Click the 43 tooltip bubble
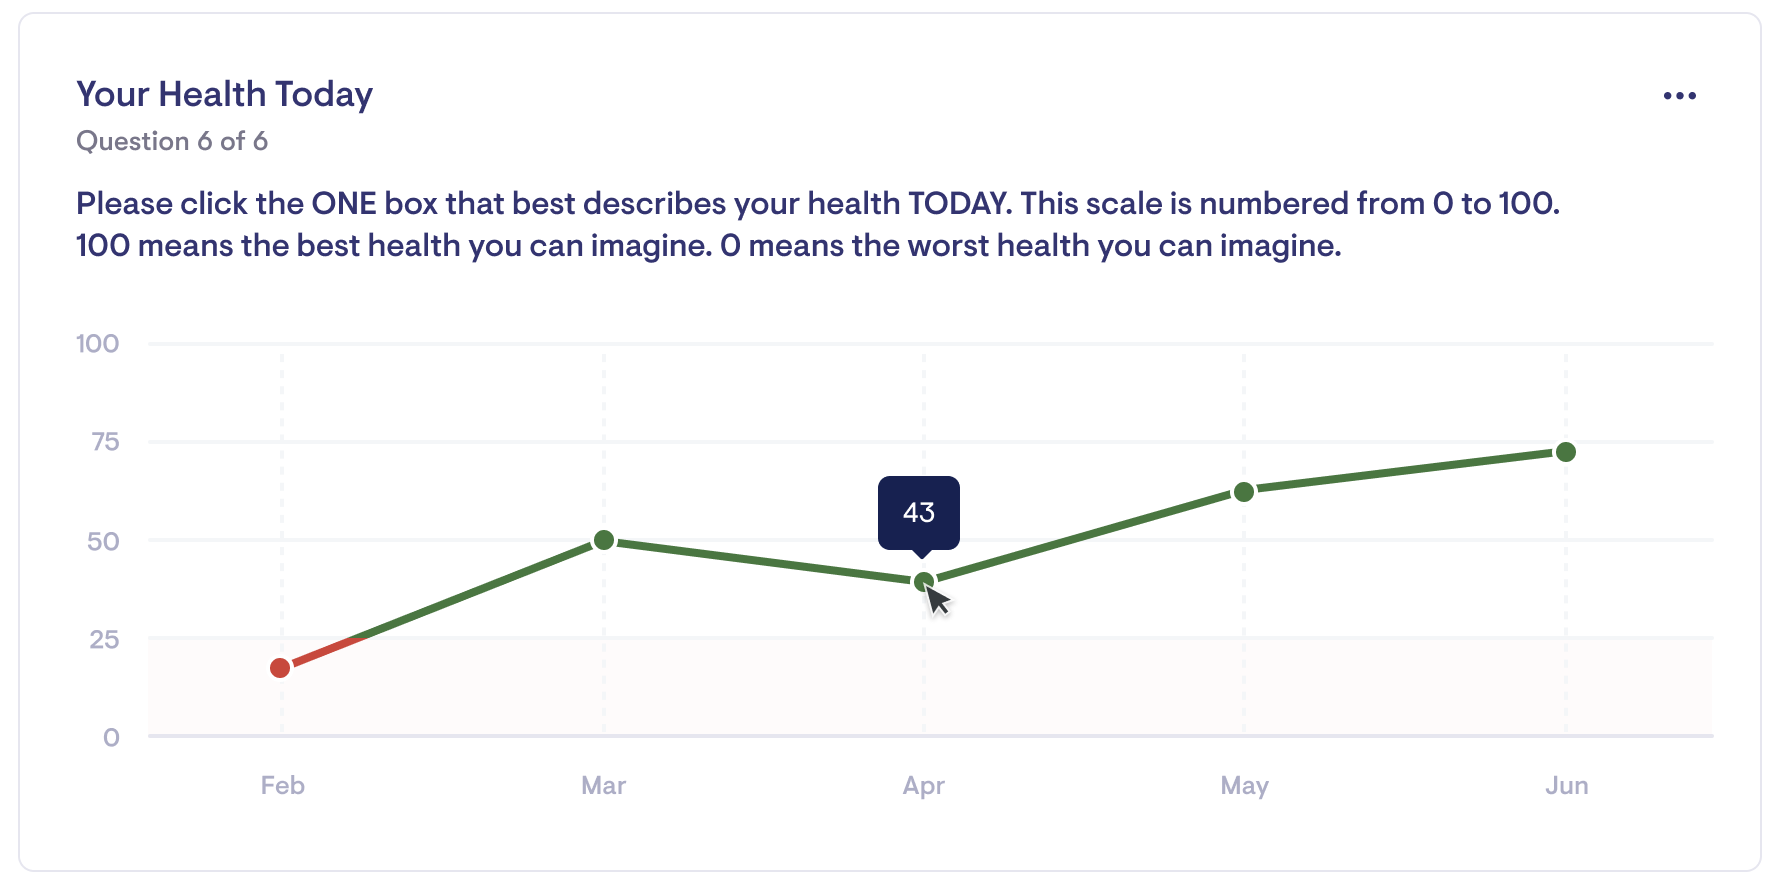Screen dimensions: 1776x888 (x=919, y=513)
